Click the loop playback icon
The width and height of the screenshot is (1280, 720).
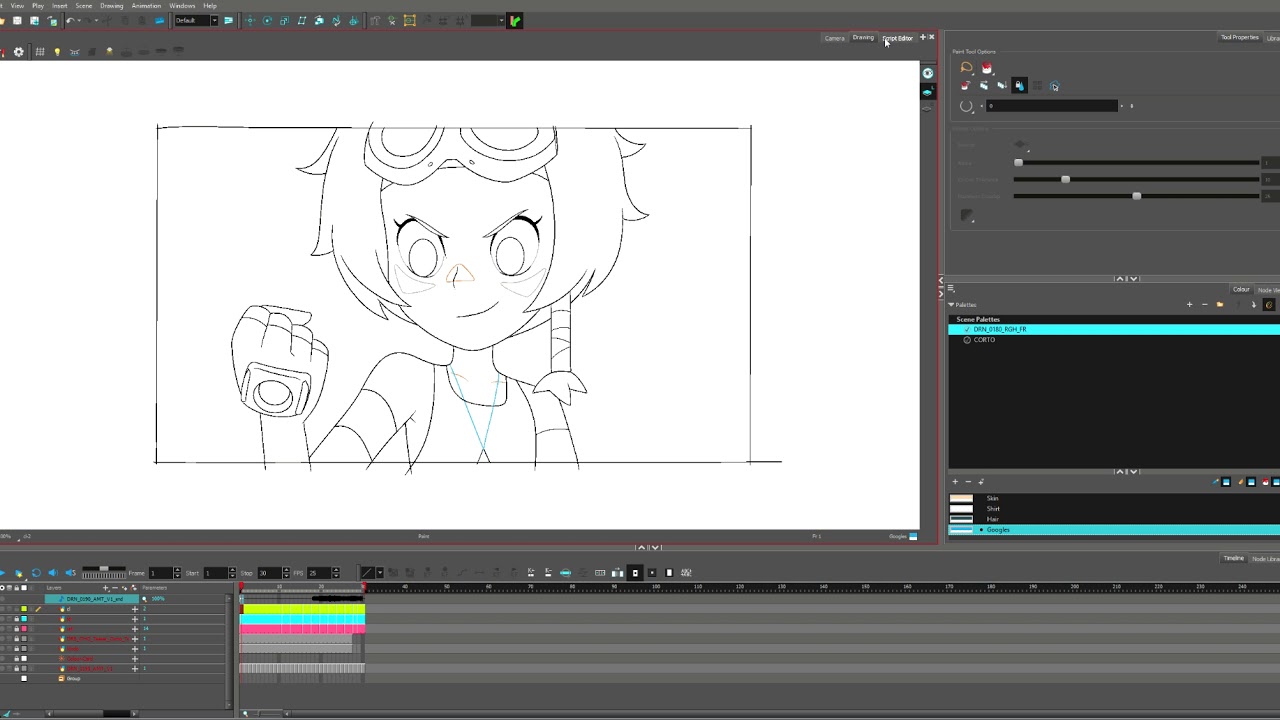click(36, 573)
